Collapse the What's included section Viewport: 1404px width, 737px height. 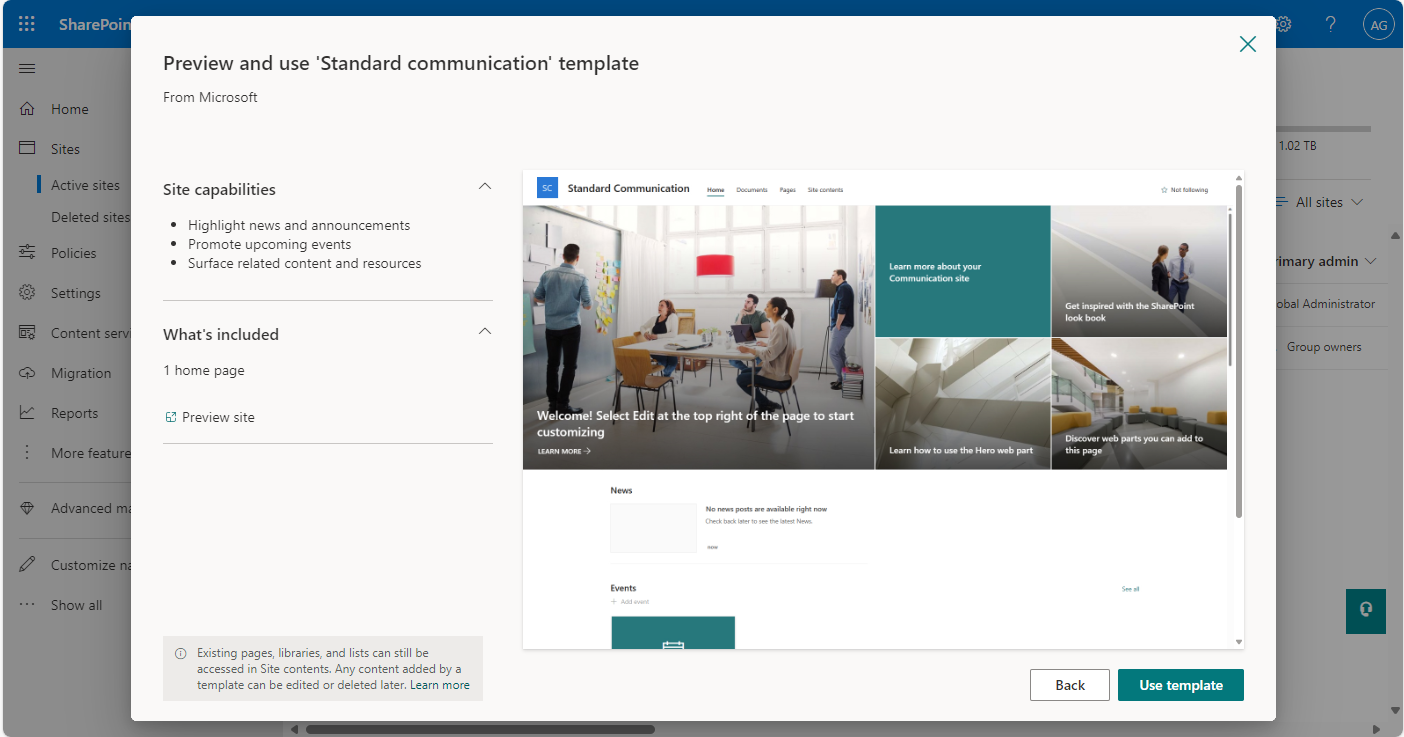[484, 330]
